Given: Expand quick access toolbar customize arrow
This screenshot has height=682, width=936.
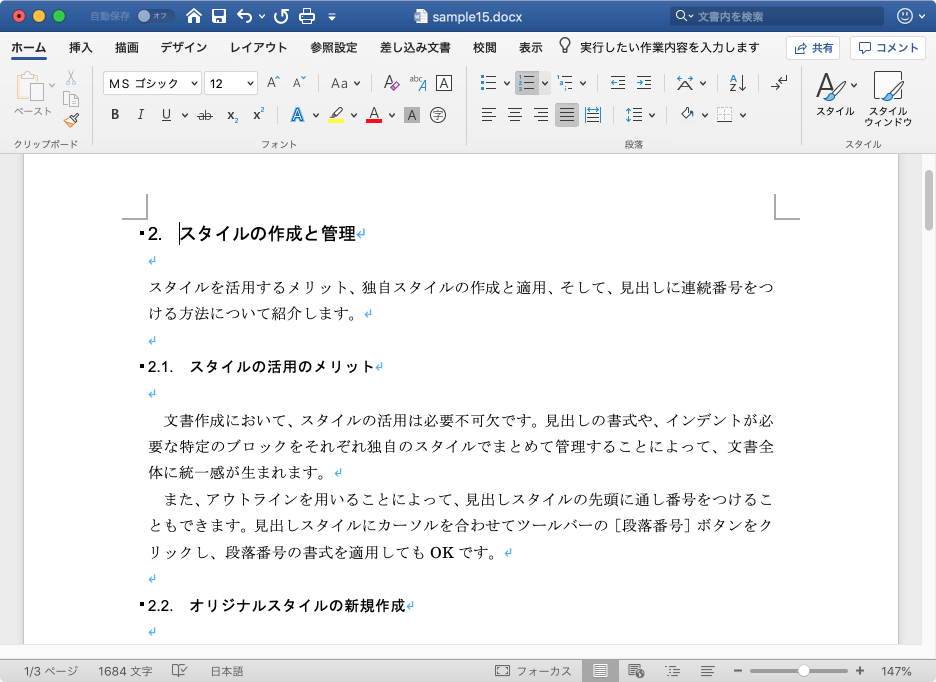Looking at the screenshot, I should [332, 17].
